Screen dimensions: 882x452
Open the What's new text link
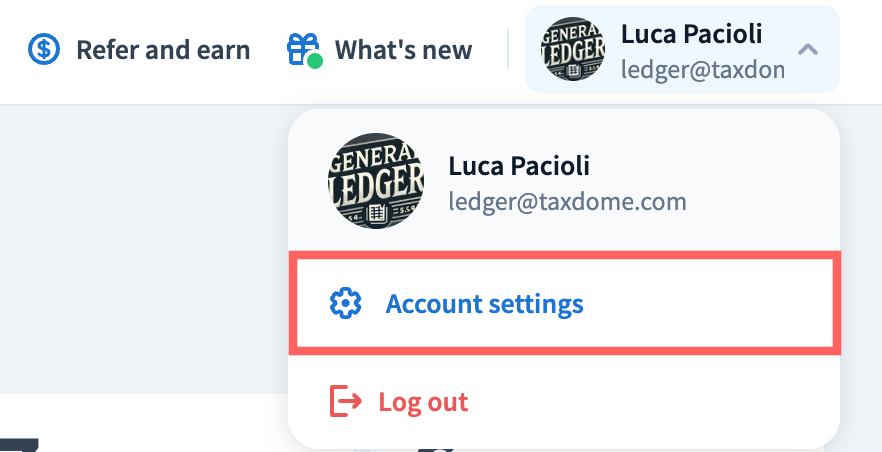click(402, 48)
